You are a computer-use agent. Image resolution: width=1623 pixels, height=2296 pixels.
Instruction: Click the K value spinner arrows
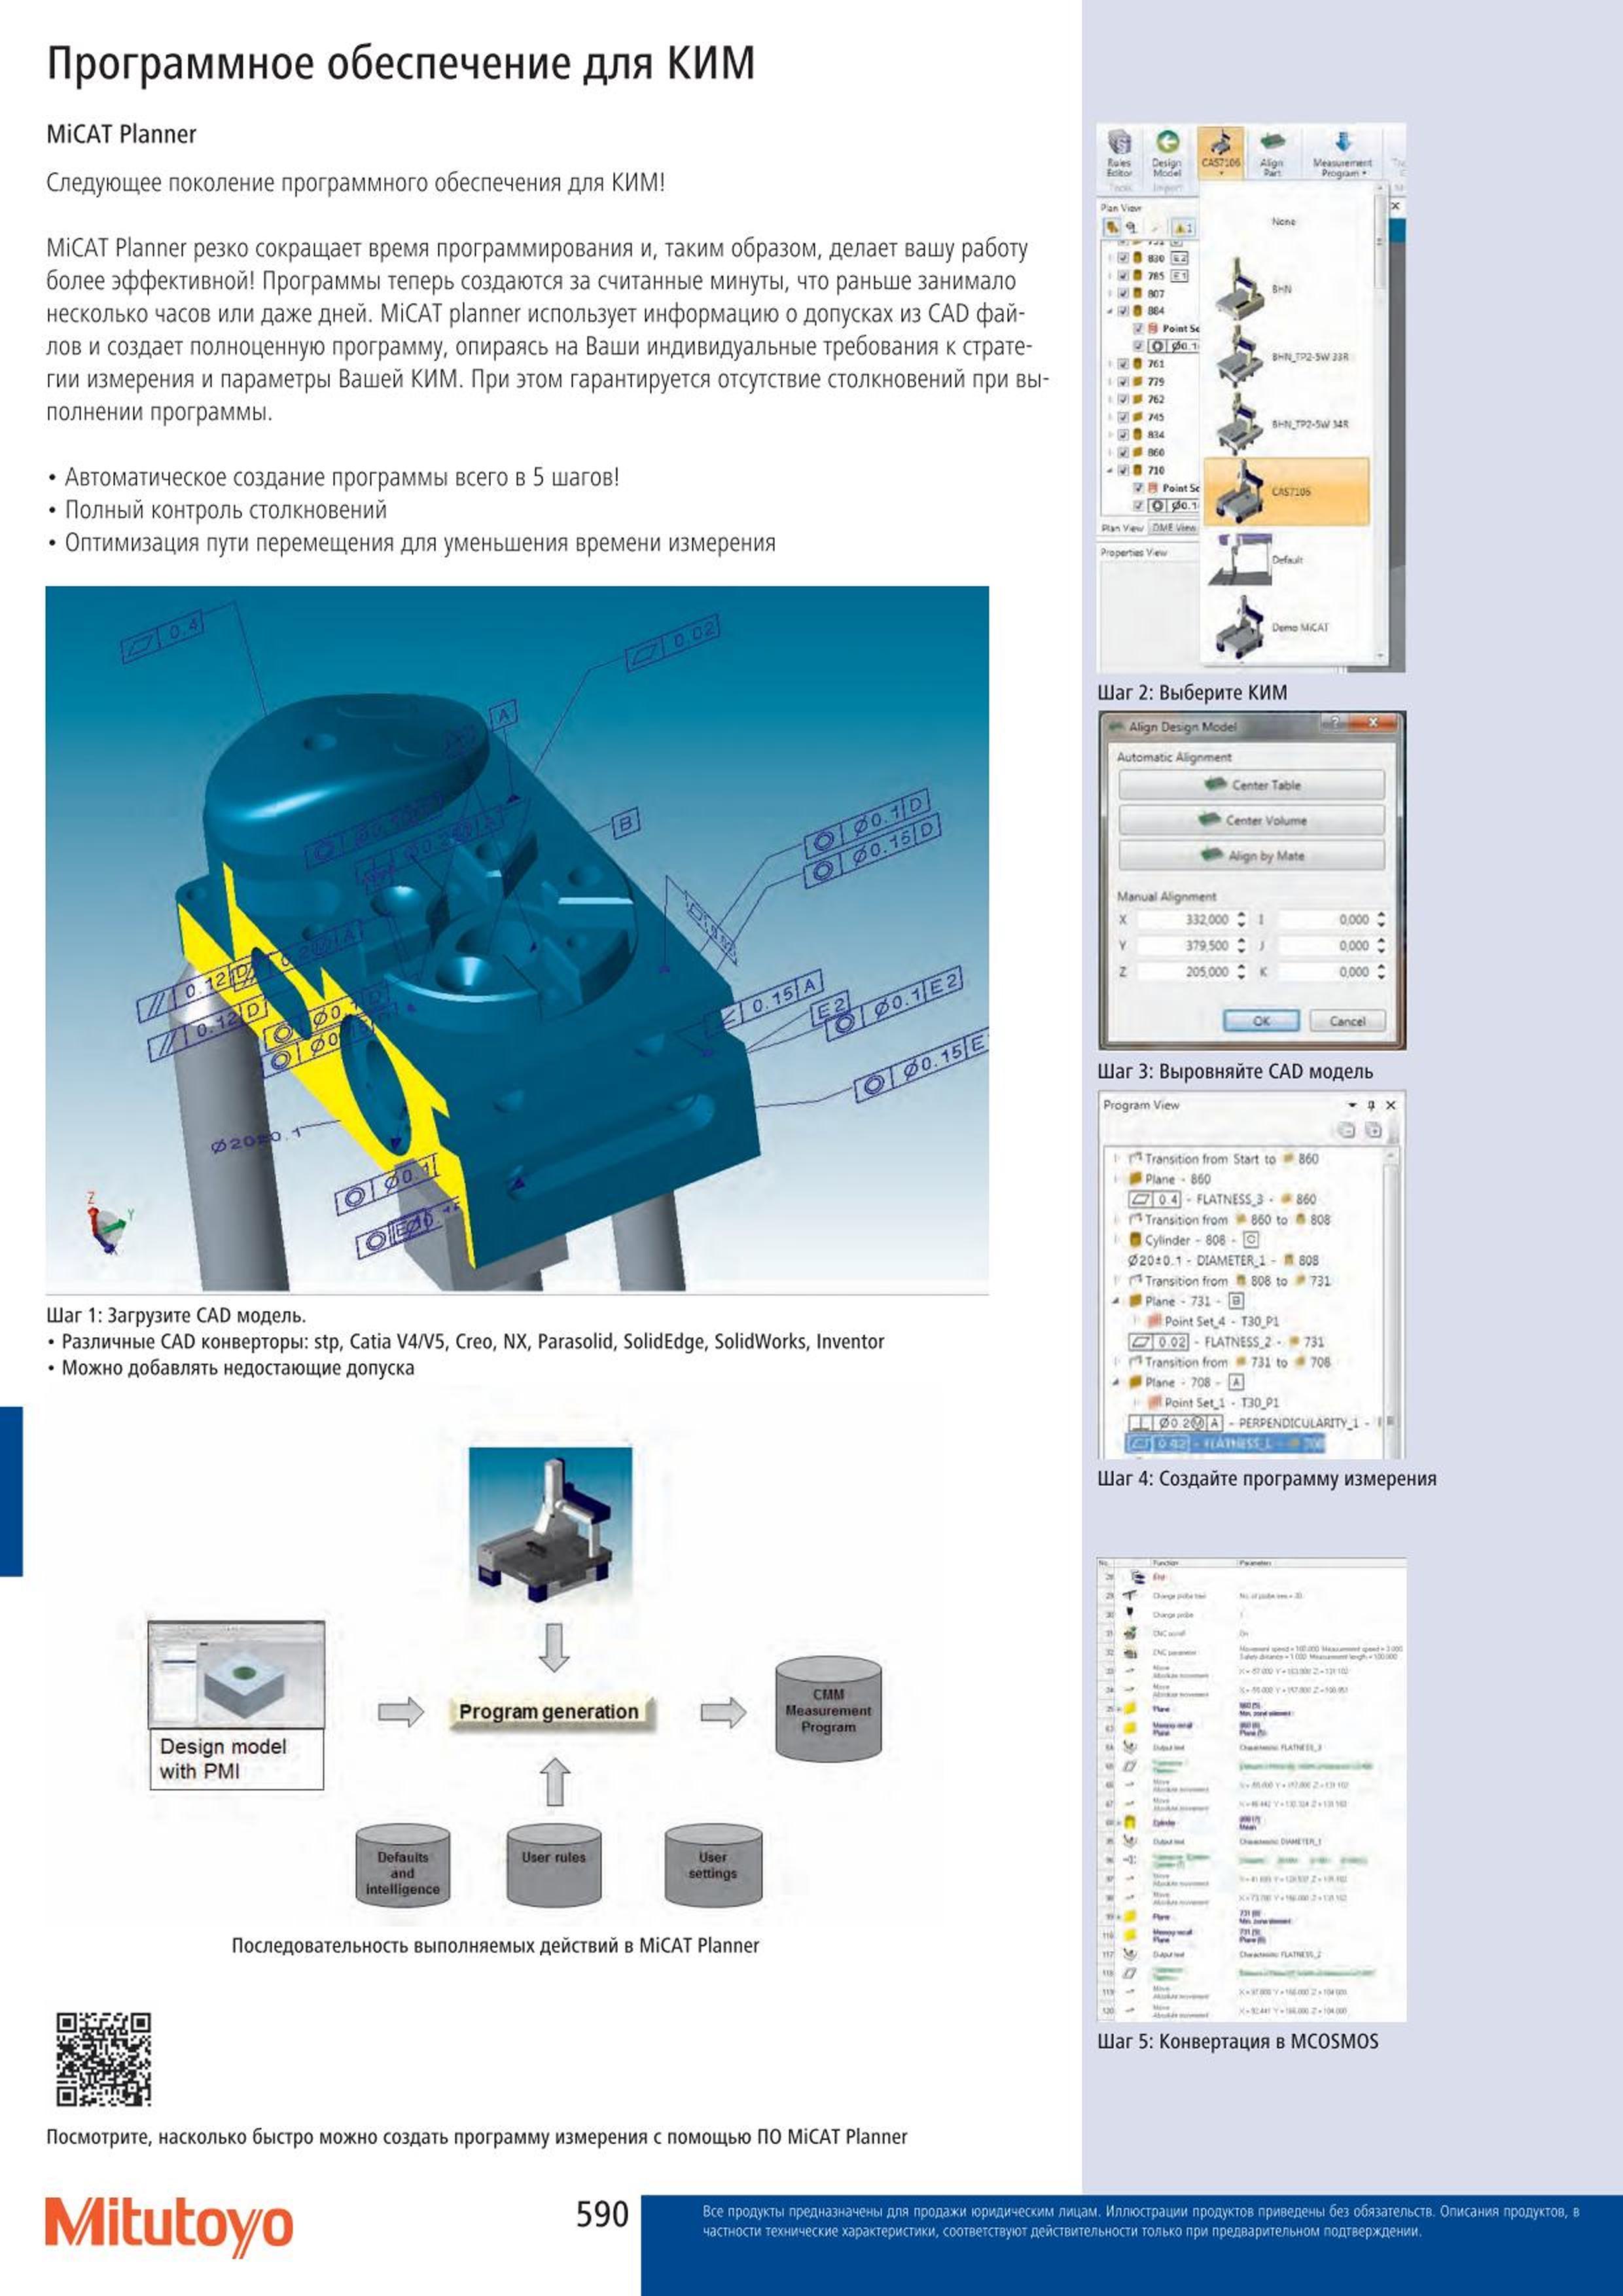point(1381,972)
